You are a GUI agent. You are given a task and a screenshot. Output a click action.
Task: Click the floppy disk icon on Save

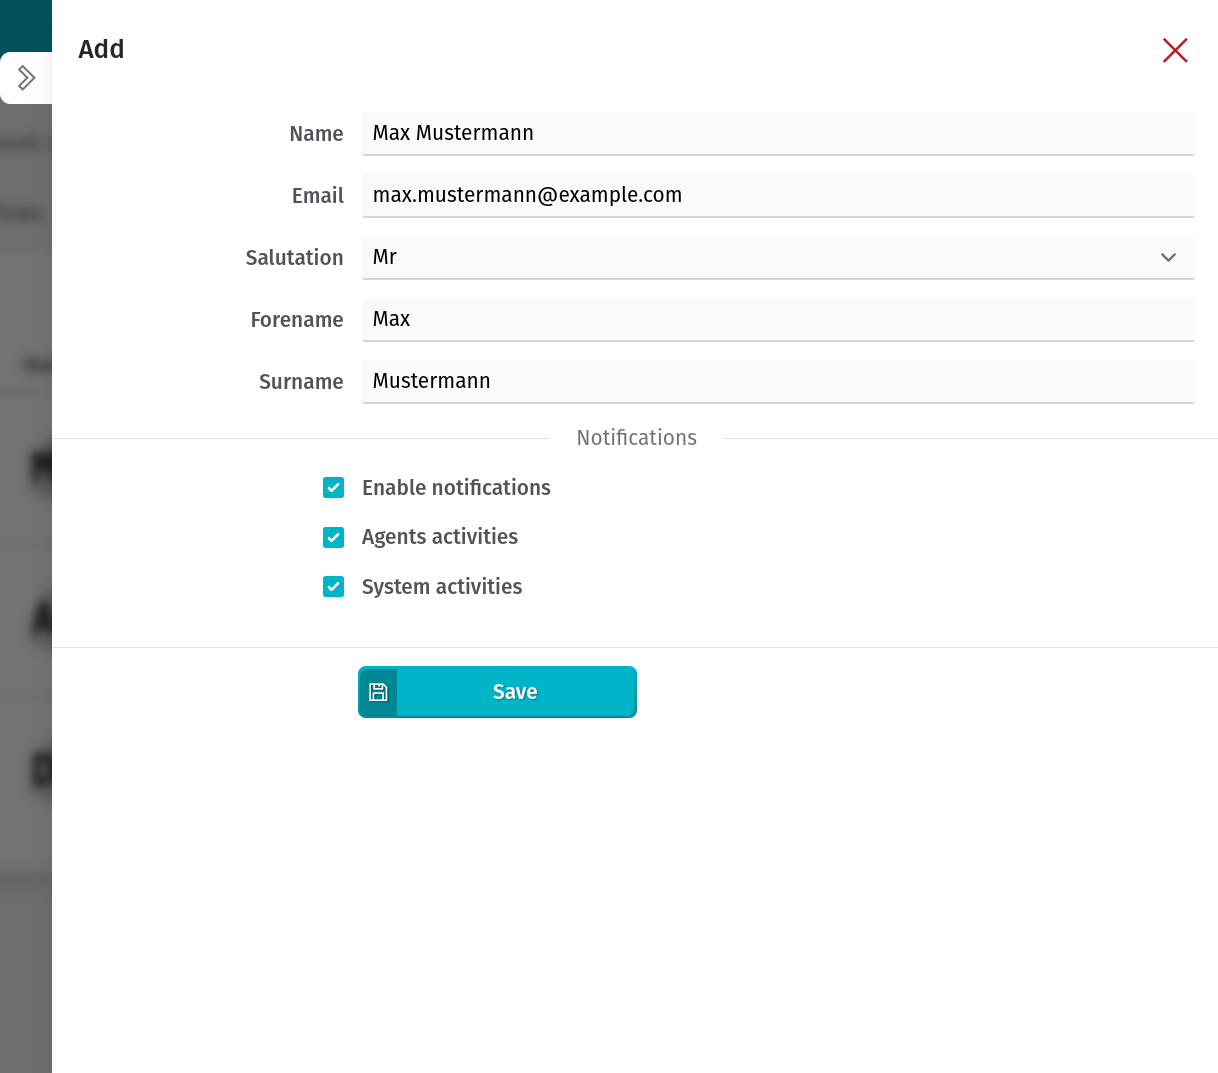378,692
